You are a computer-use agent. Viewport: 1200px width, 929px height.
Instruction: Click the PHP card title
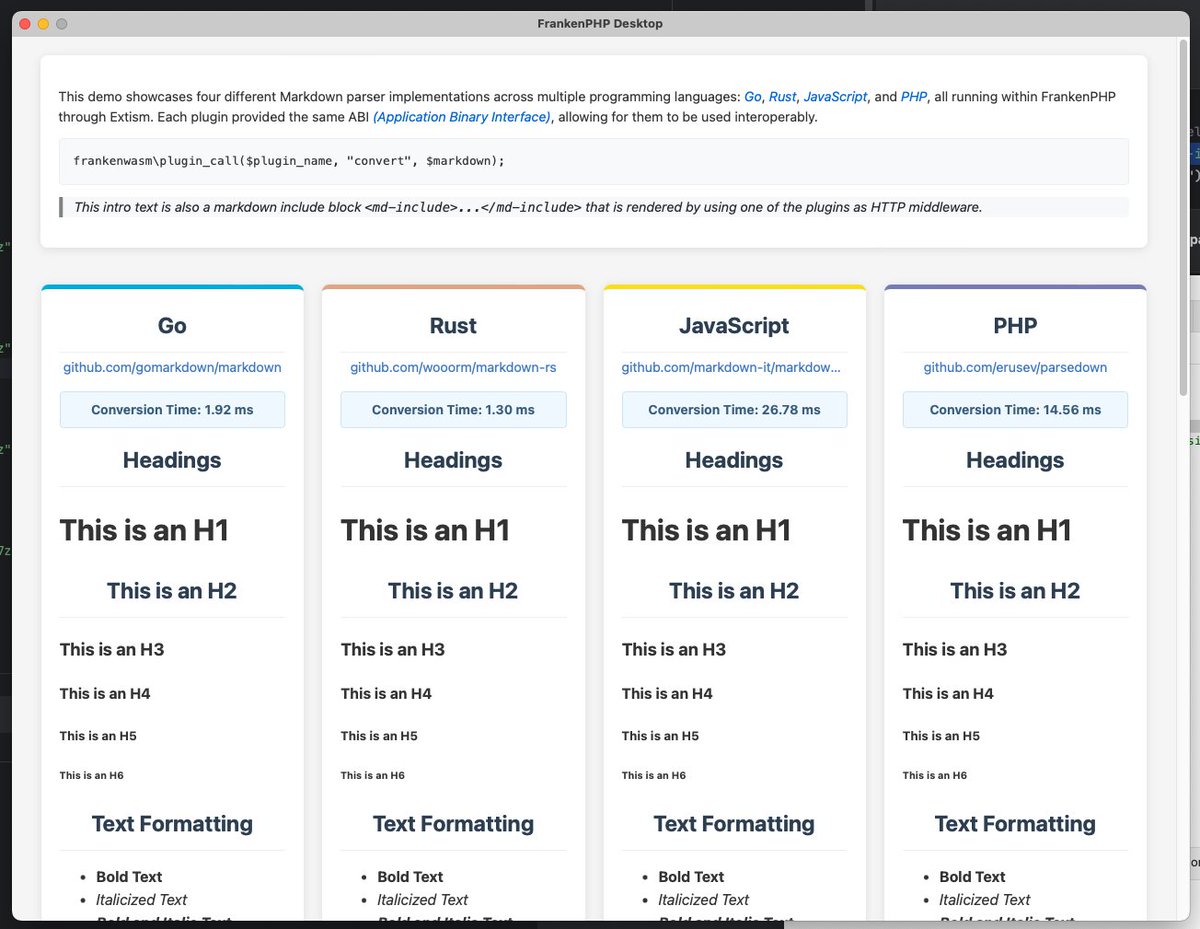(1015, 326)
